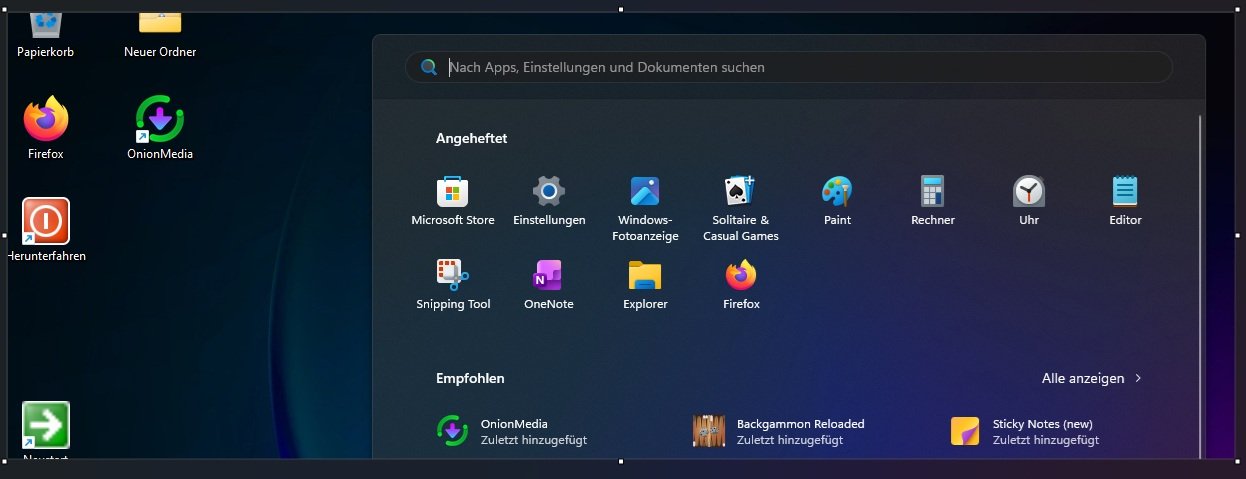
Task: Open Explorer from pinned apps
Action: click(645, 284)
